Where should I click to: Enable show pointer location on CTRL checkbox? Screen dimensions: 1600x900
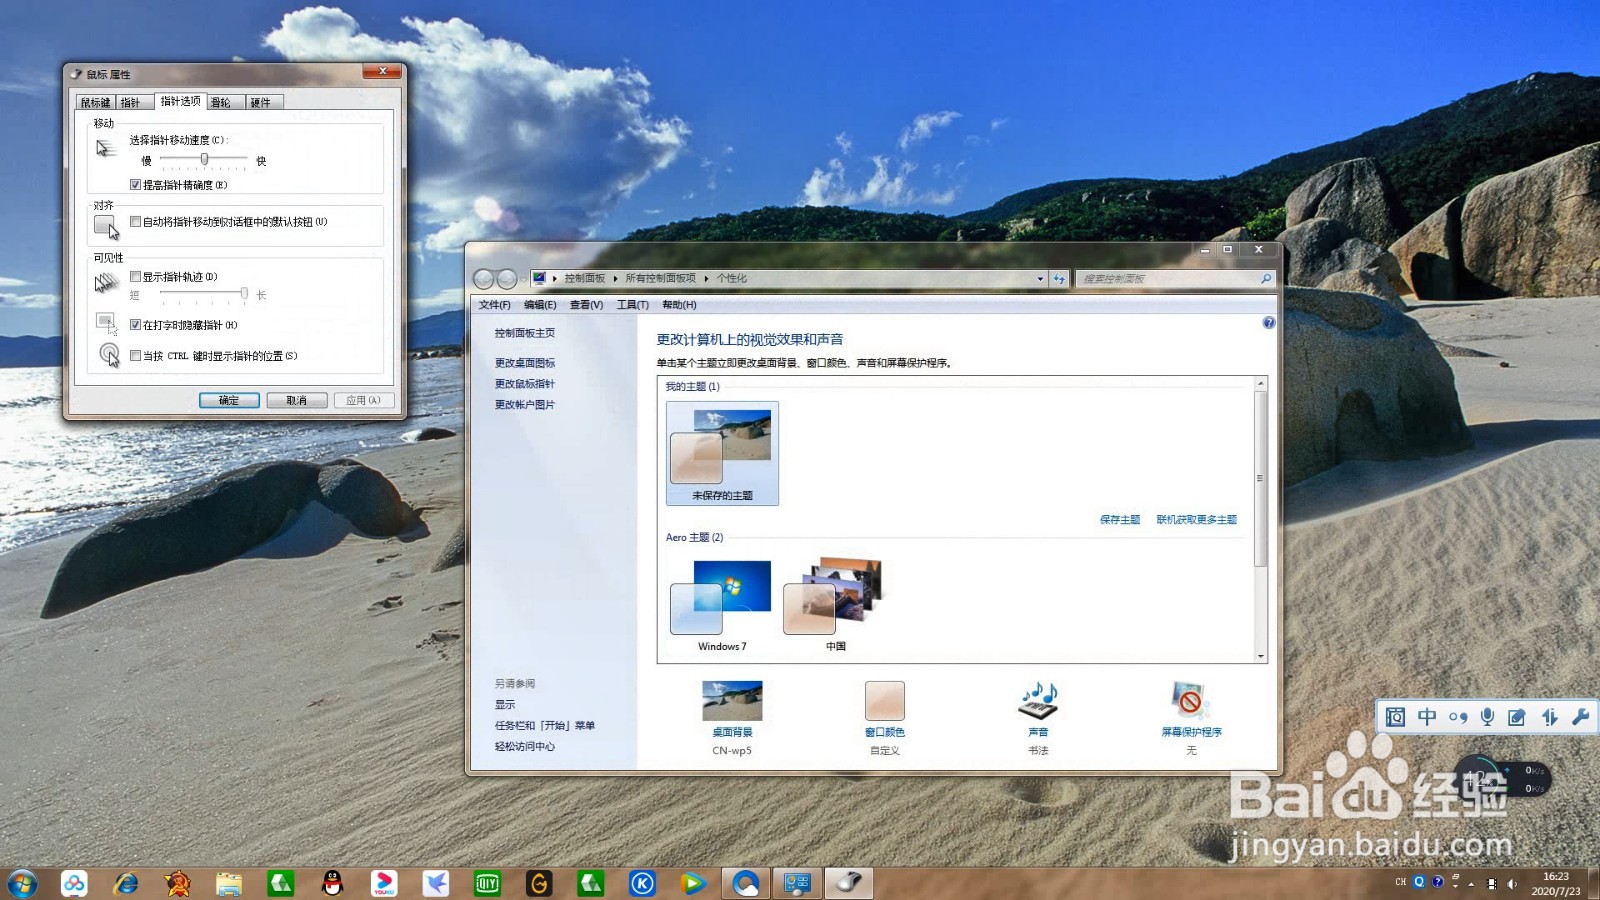pos(135,355)
